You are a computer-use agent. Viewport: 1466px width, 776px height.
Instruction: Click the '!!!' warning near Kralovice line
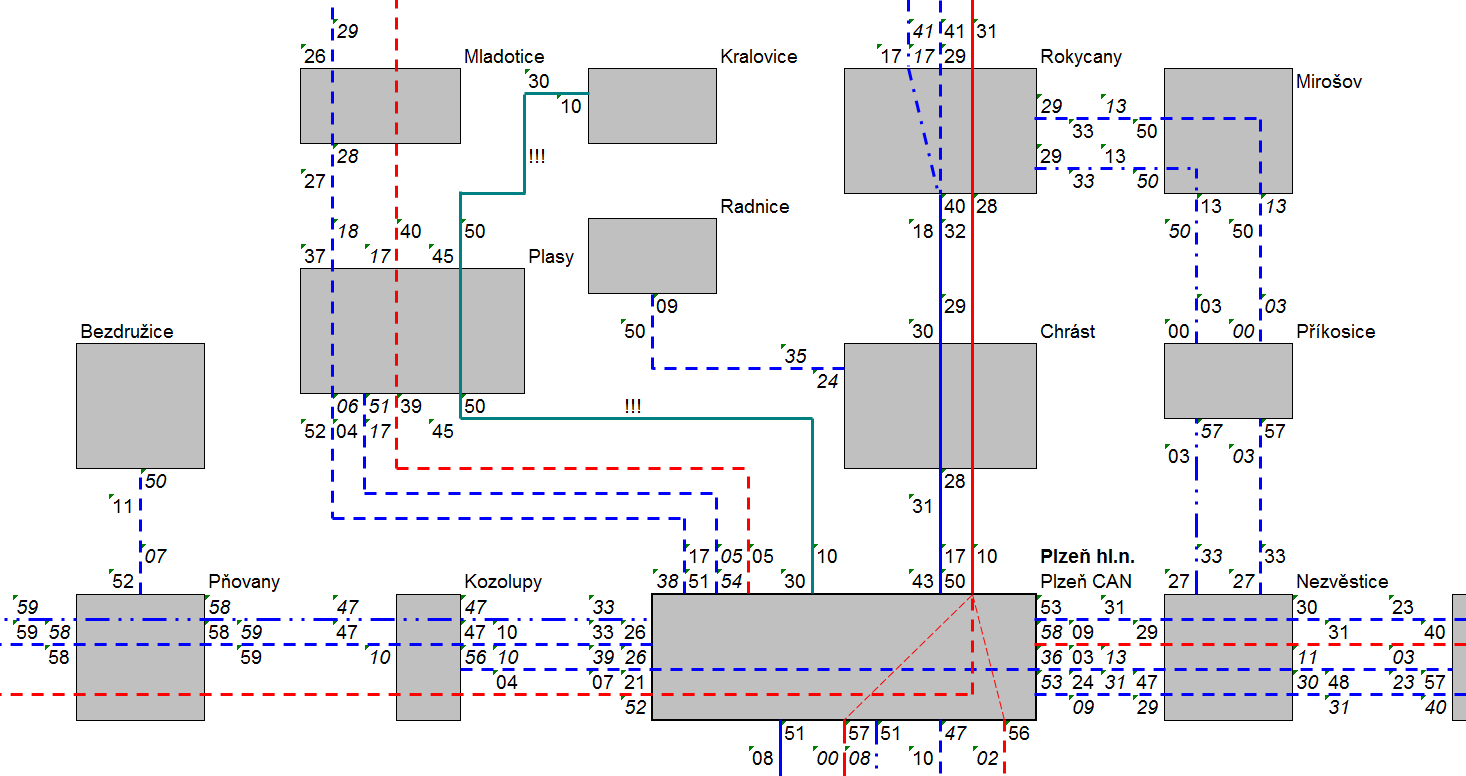(537, 157)
